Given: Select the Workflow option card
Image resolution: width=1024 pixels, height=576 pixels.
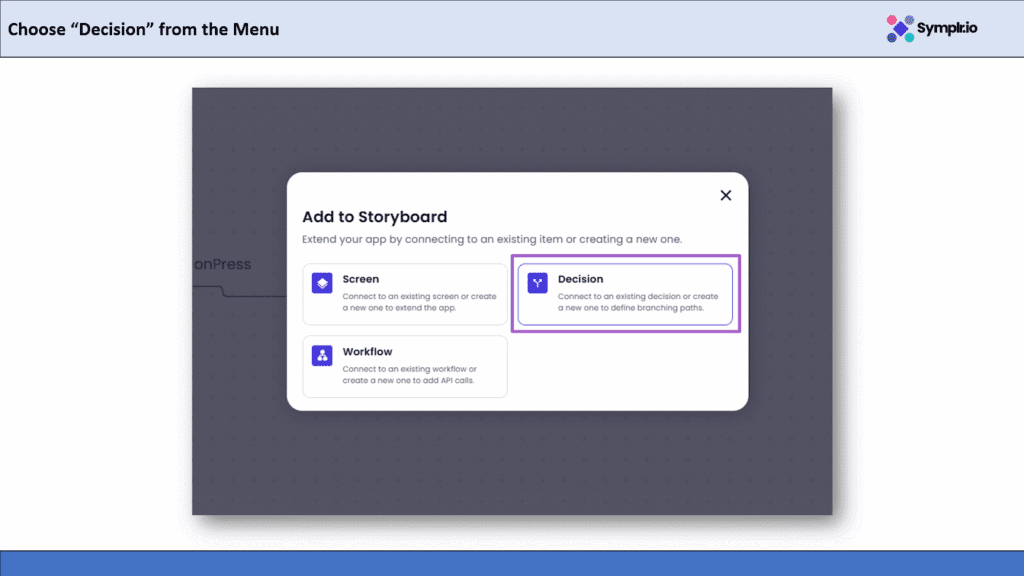Looking at the screenshot, I should 405,366.
